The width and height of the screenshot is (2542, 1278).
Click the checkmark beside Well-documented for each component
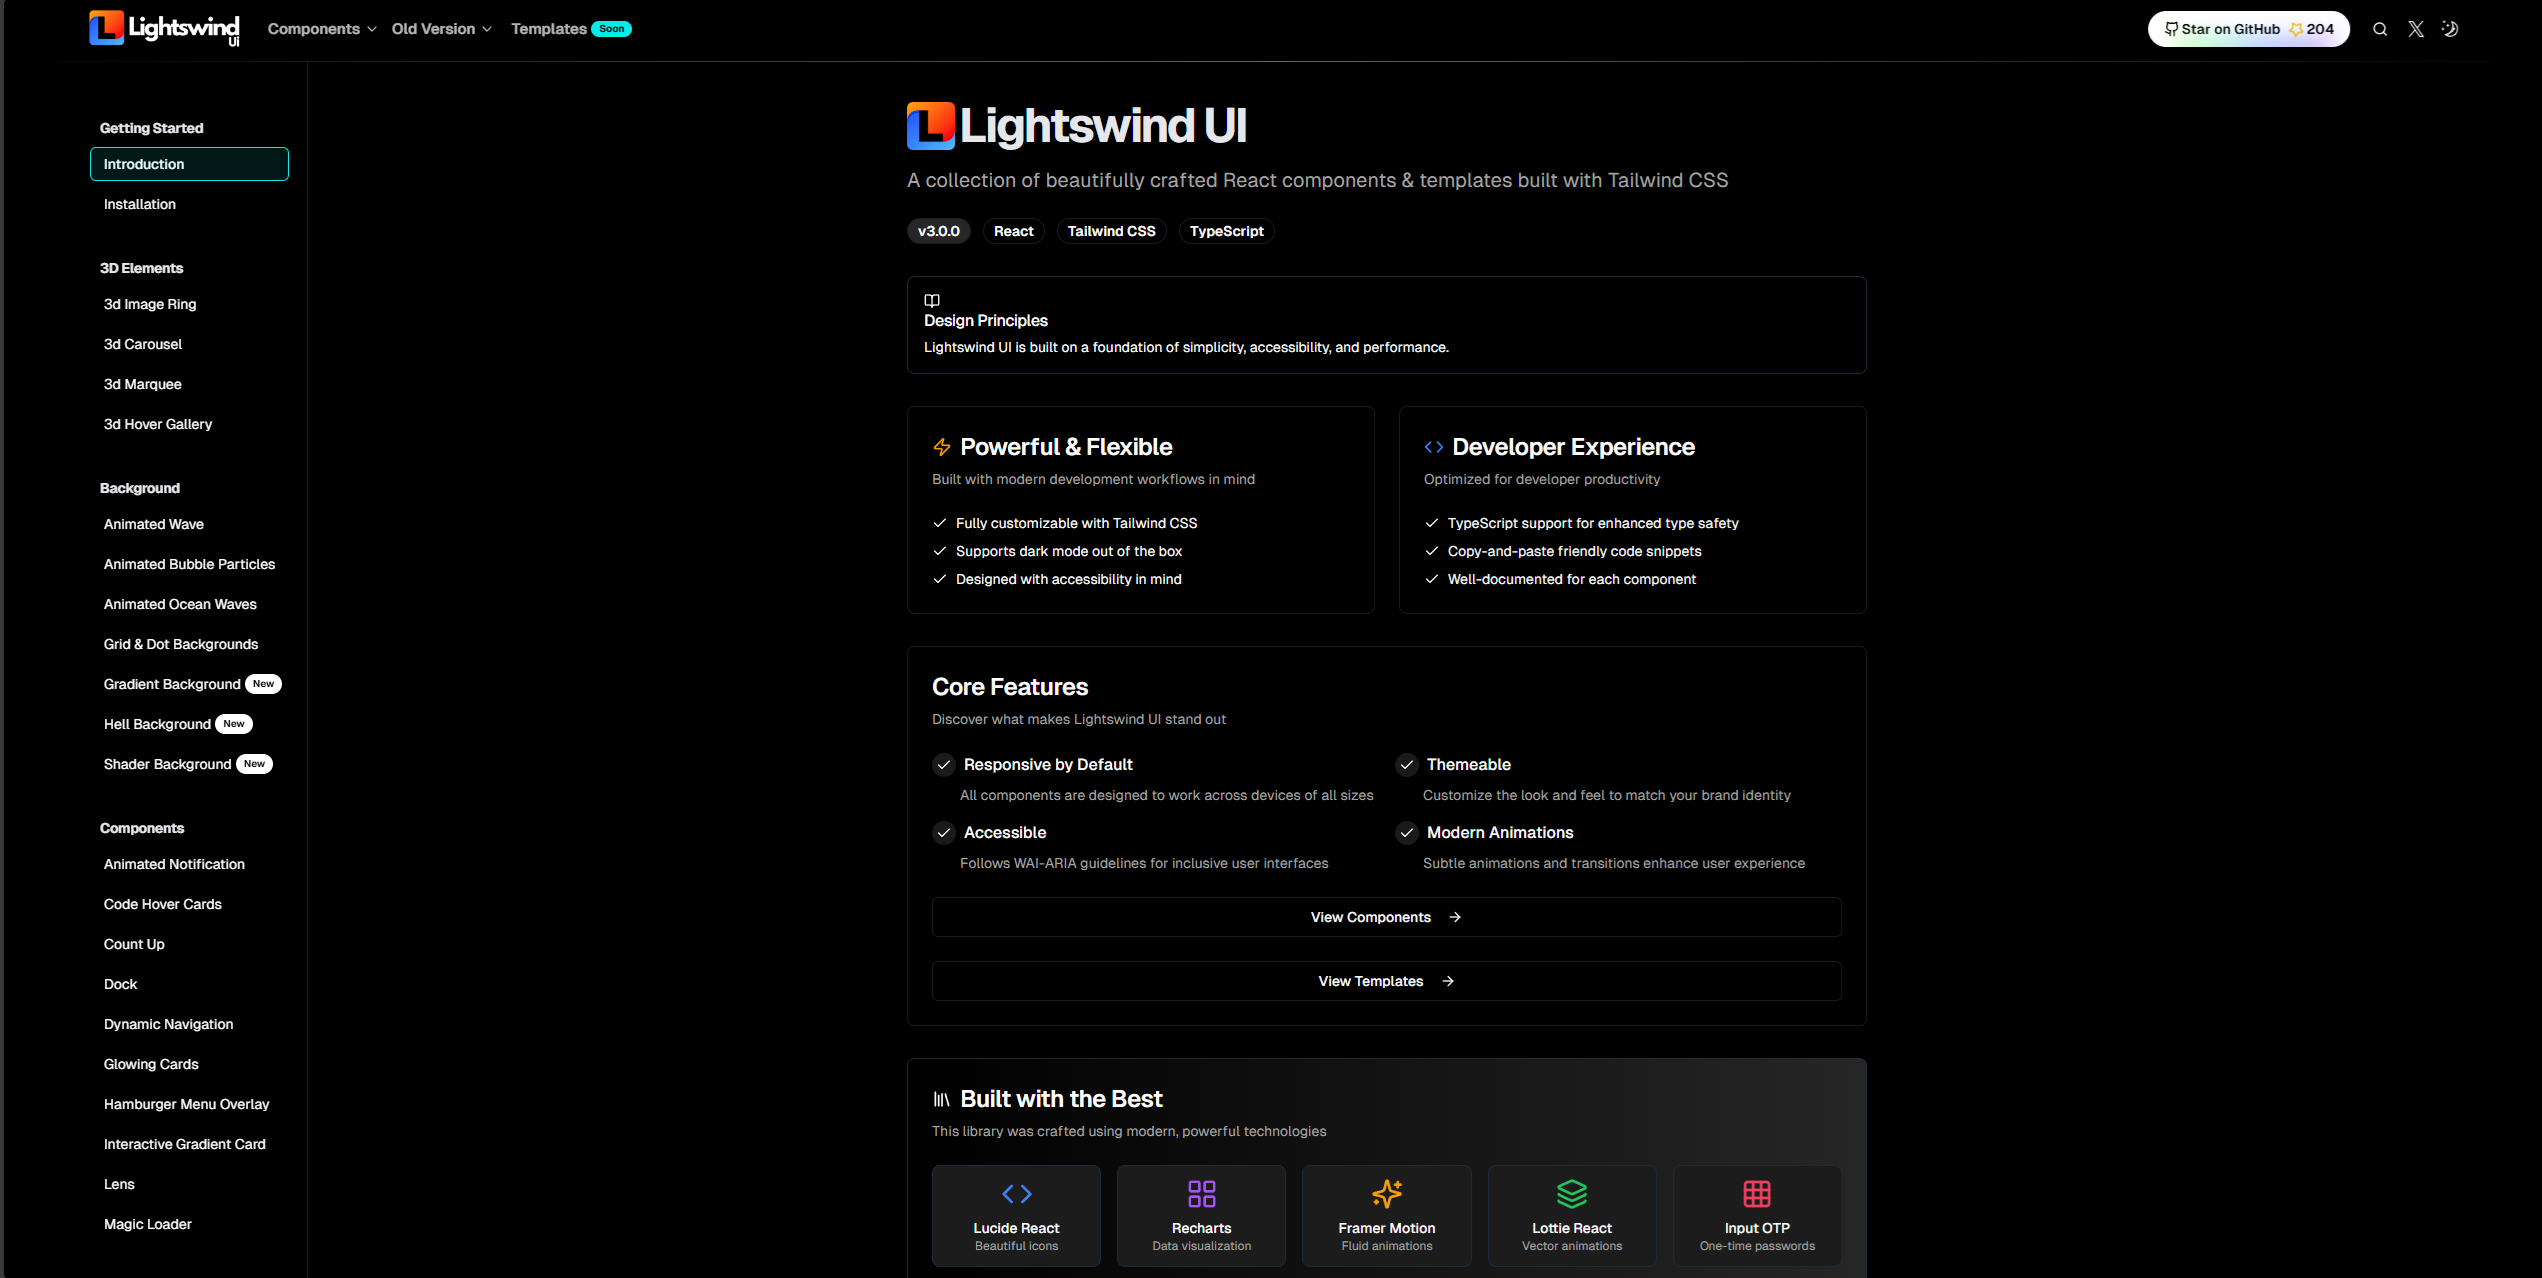pyautogui.click(x=1432, y=579)
